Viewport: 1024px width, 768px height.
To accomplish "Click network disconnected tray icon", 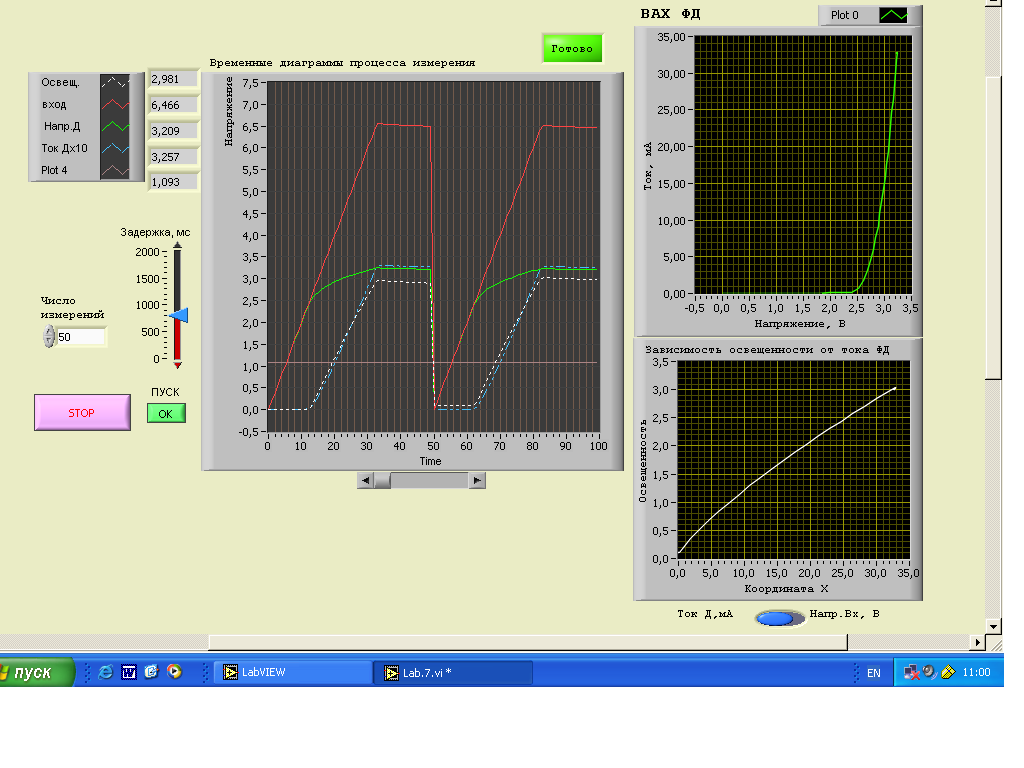I will (x=911, y=672).
